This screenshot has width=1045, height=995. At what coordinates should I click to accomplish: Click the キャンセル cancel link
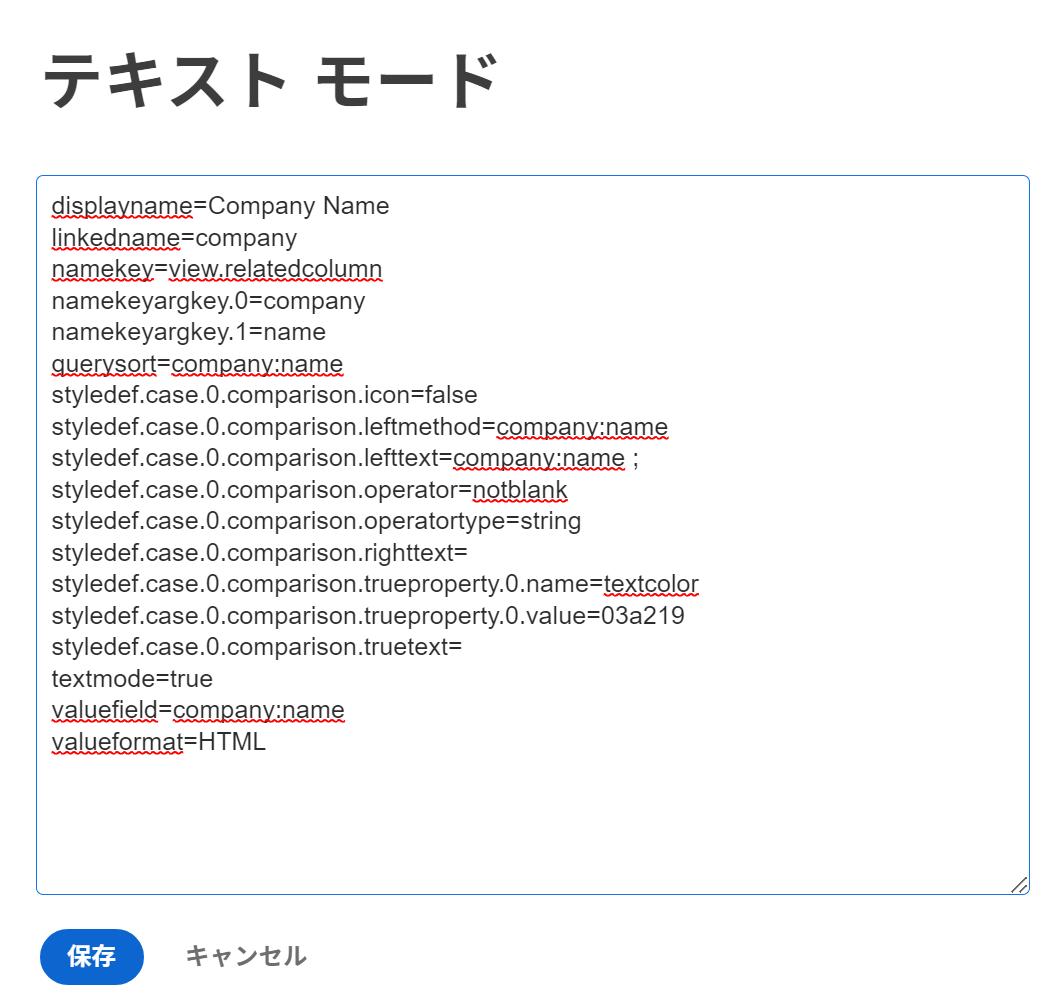click(x=246, y=957)
